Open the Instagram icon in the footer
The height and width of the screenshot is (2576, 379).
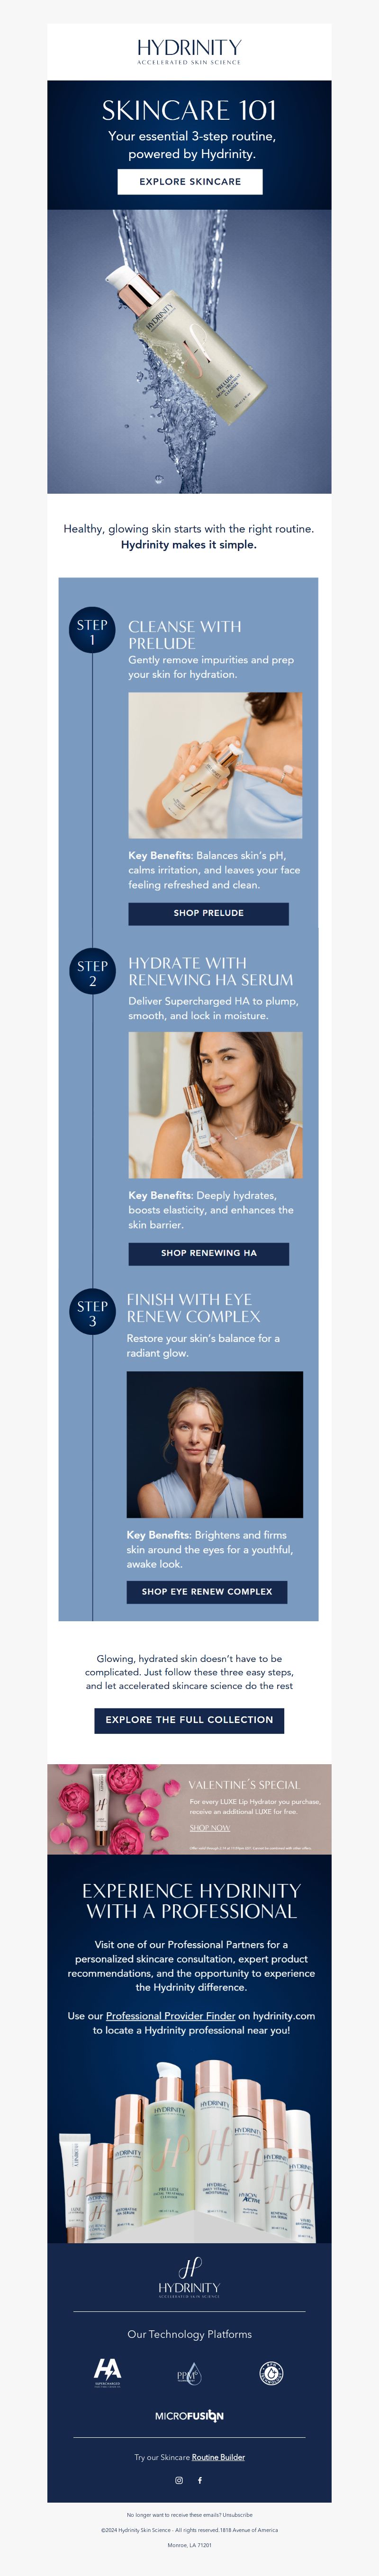click(179, 2480)
